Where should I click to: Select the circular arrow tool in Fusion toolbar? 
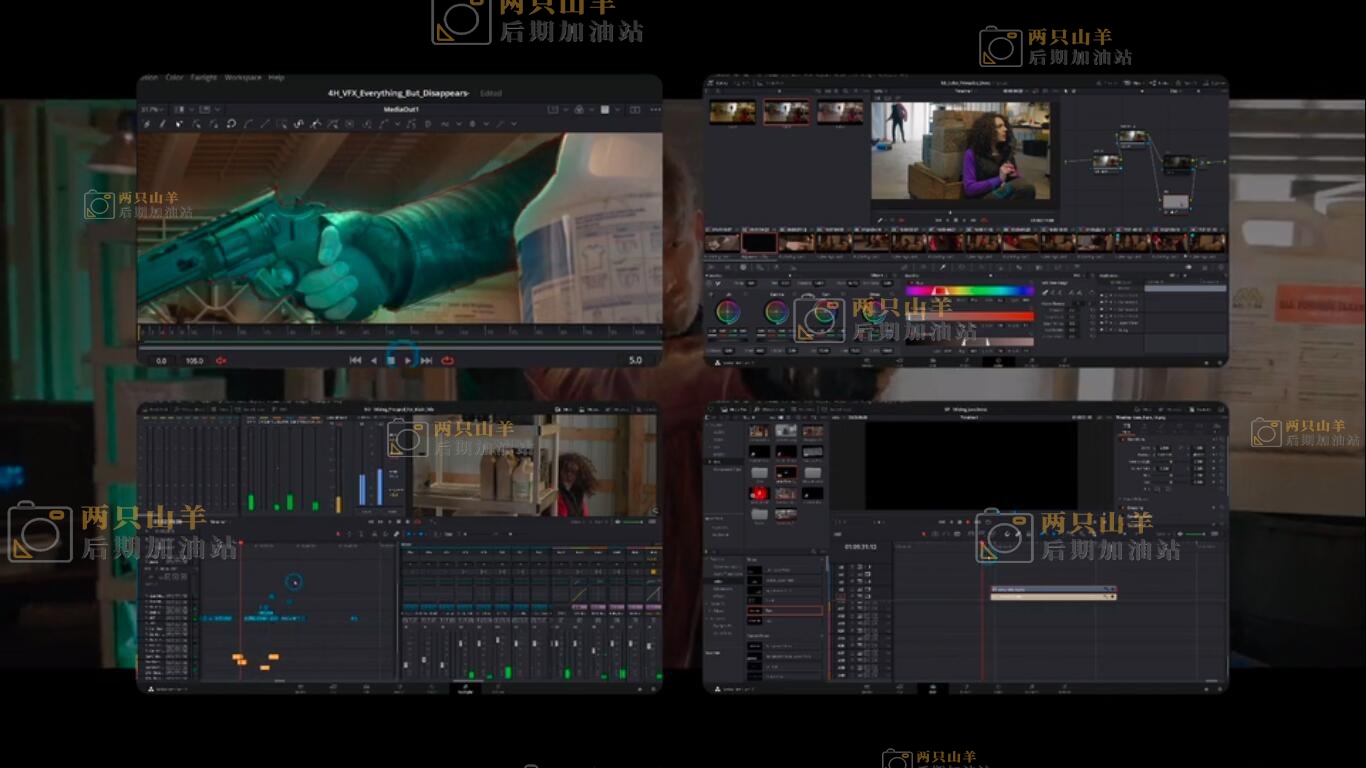point(231,124)
